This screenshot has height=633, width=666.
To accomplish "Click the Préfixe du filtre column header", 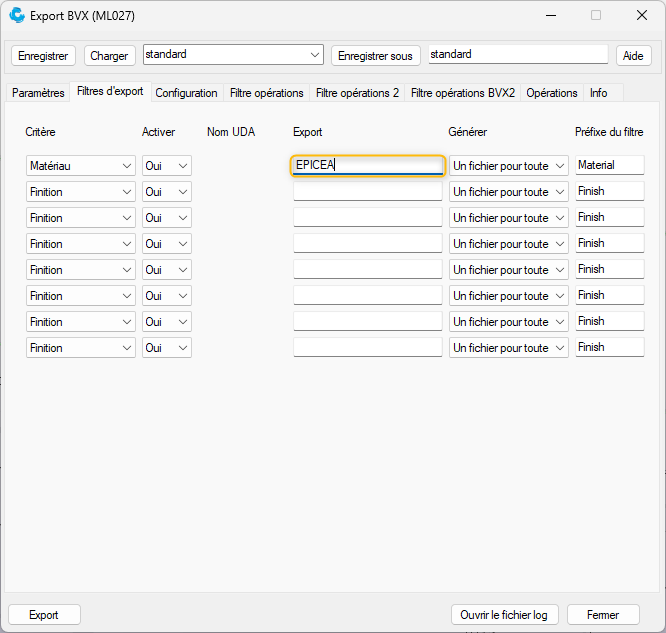I will click(x=609, y=132).
